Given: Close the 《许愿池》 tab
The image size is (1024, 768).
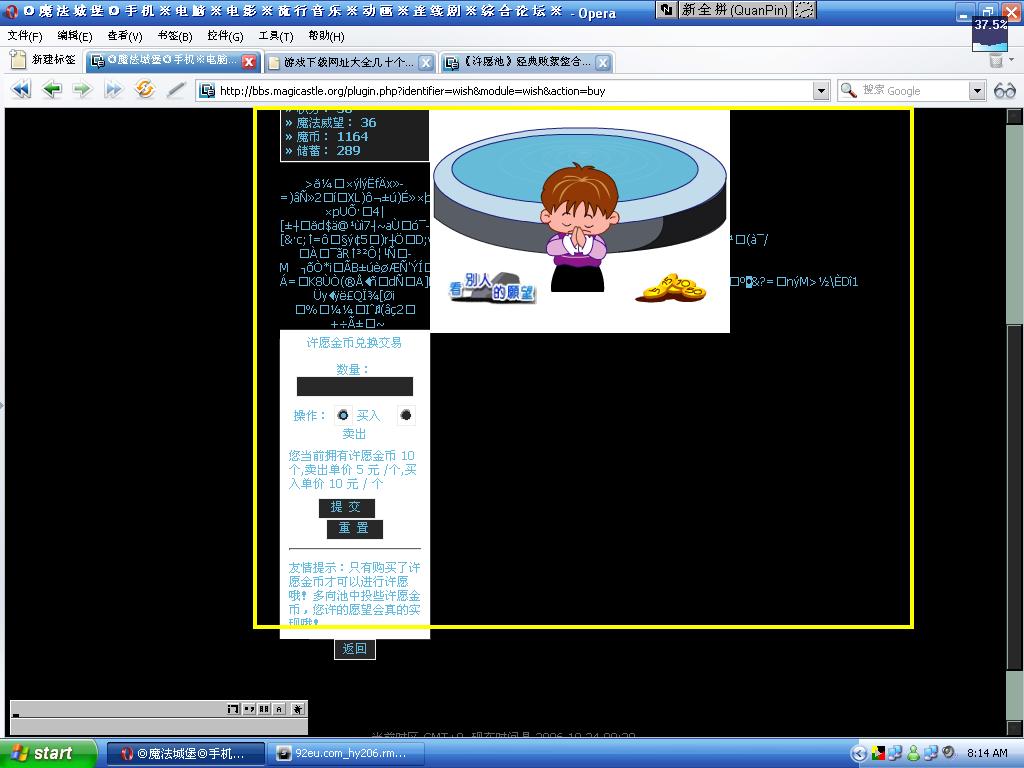Looking at the screenshot, I should pyautogui.click(x=603, y=62).
